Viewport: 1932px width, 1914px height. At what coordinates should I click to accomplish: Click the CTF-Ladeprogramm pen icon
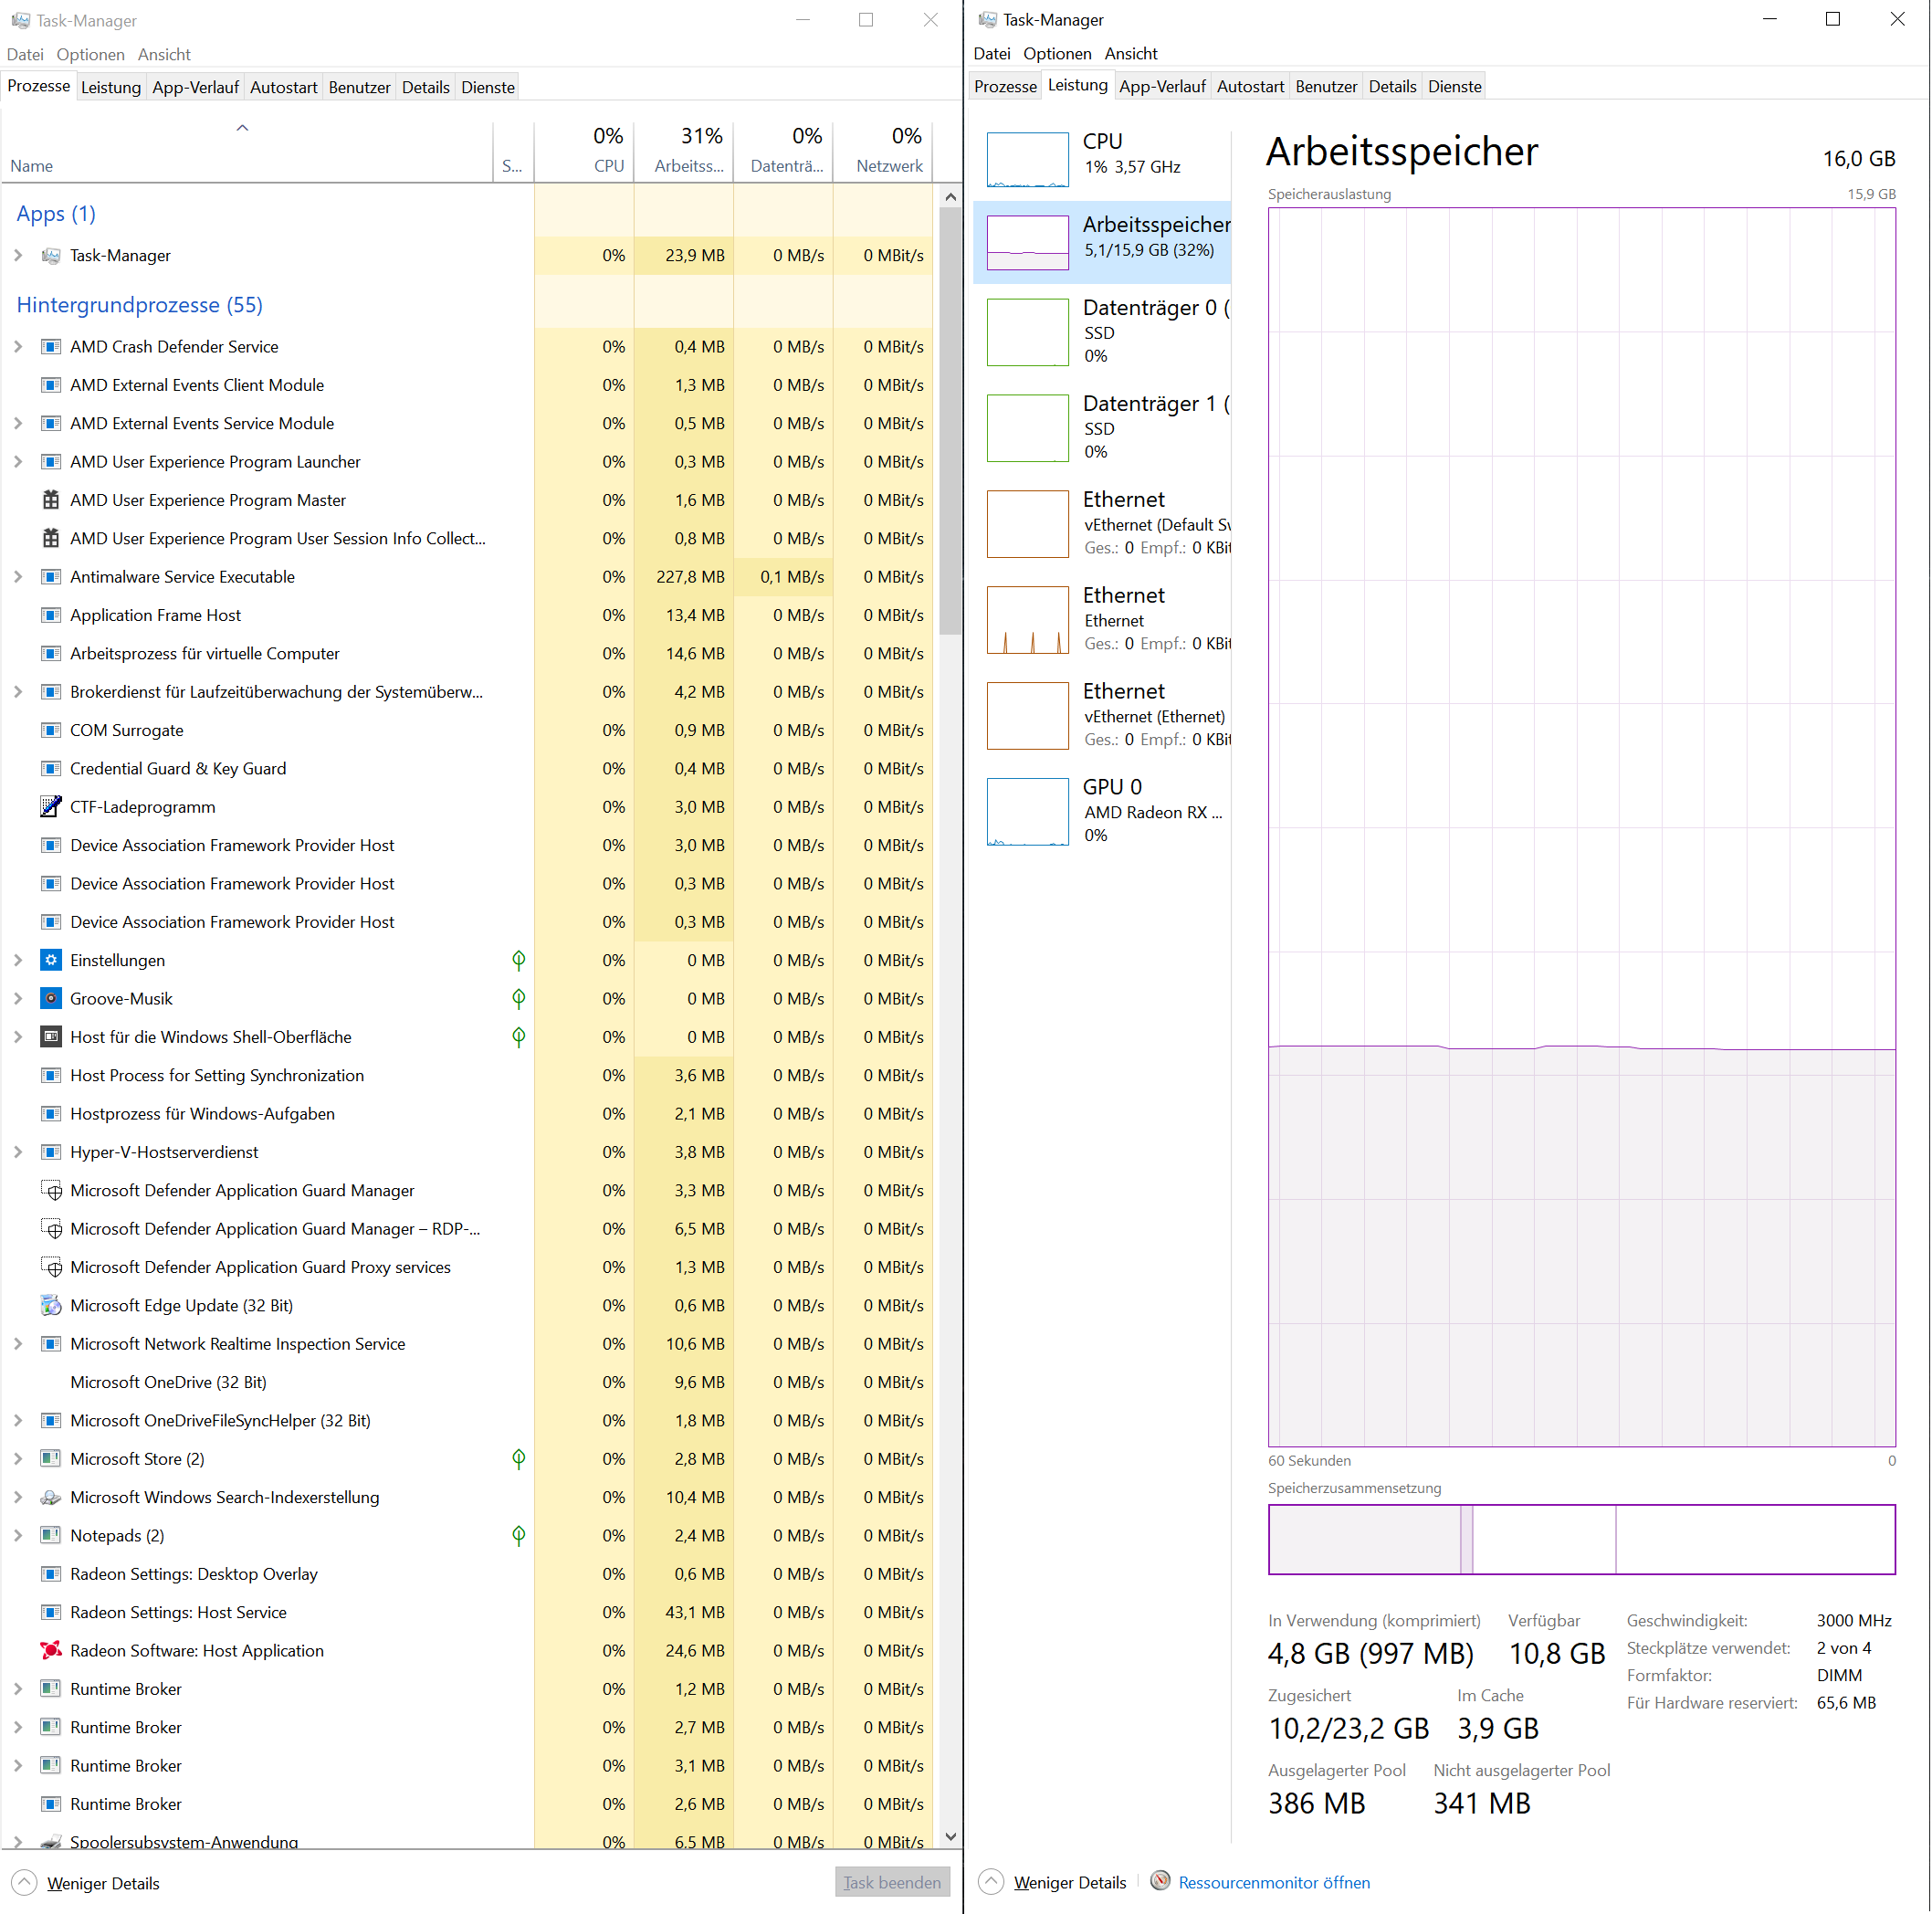click(50, 807)
